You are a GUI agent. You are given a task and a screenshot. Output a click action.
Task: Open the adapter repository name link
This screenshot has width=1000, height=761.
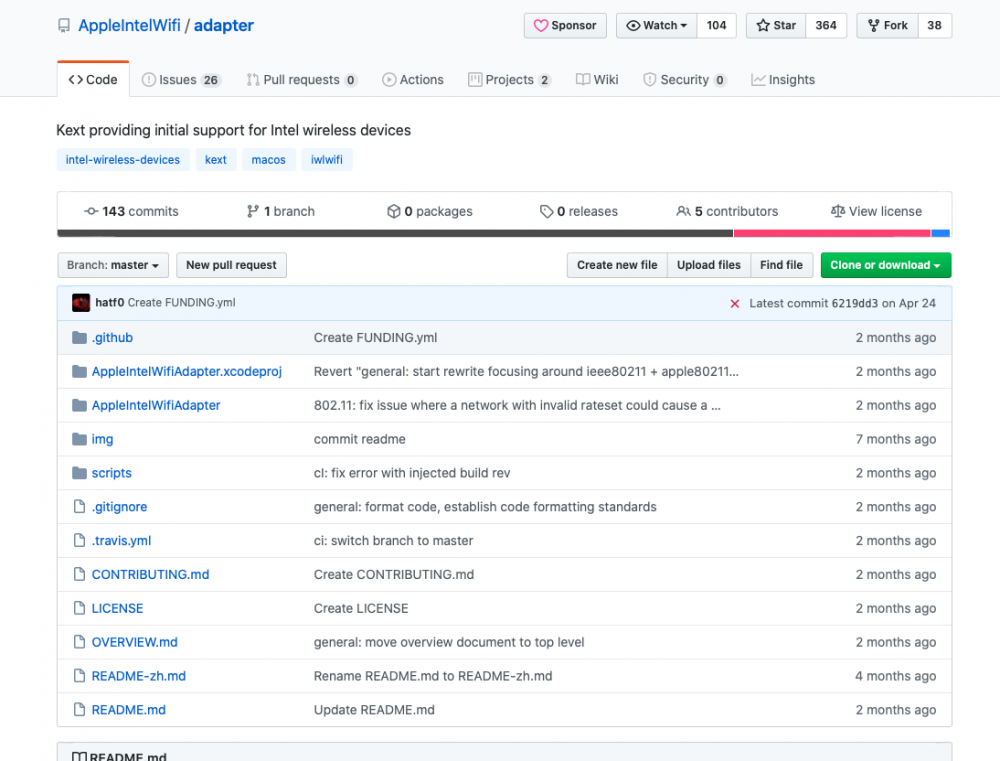tap(224, 26)
